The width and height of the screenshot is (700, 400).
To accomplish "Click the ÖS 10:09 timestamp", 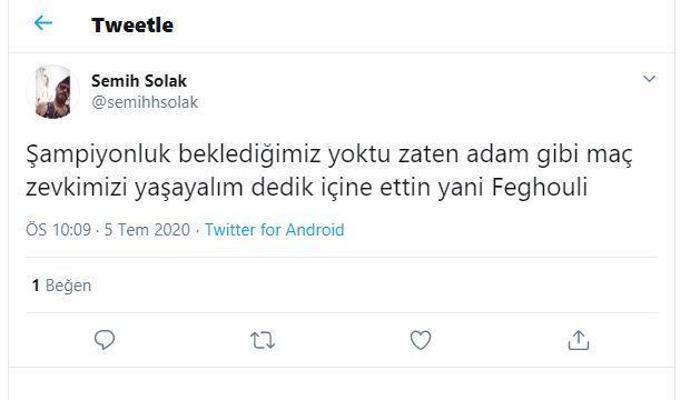I will 59,230.
